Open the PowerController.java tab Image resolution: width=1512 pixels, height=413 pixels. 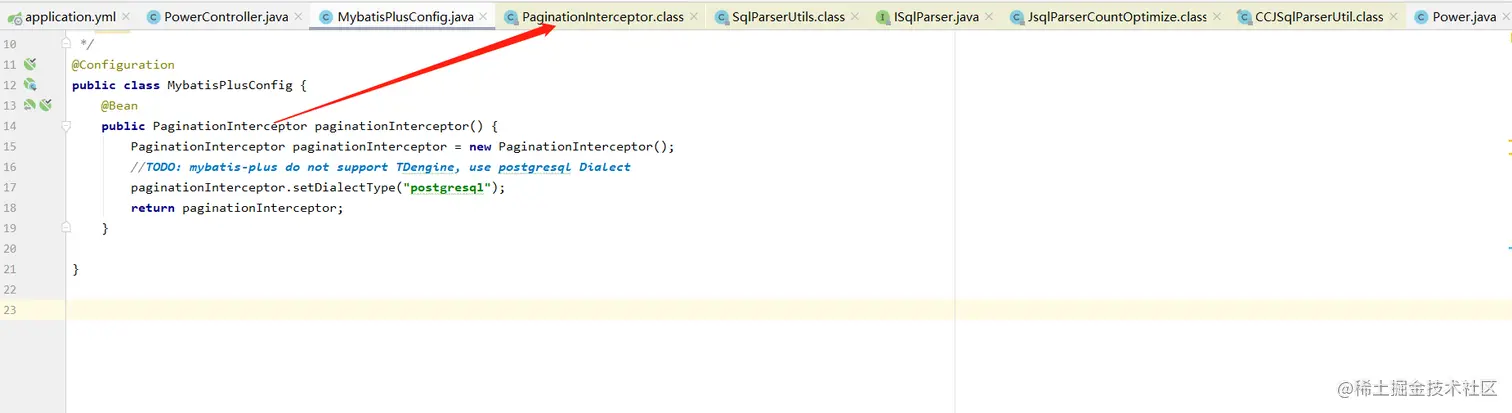pyautogui.click(x=225, y=17)
